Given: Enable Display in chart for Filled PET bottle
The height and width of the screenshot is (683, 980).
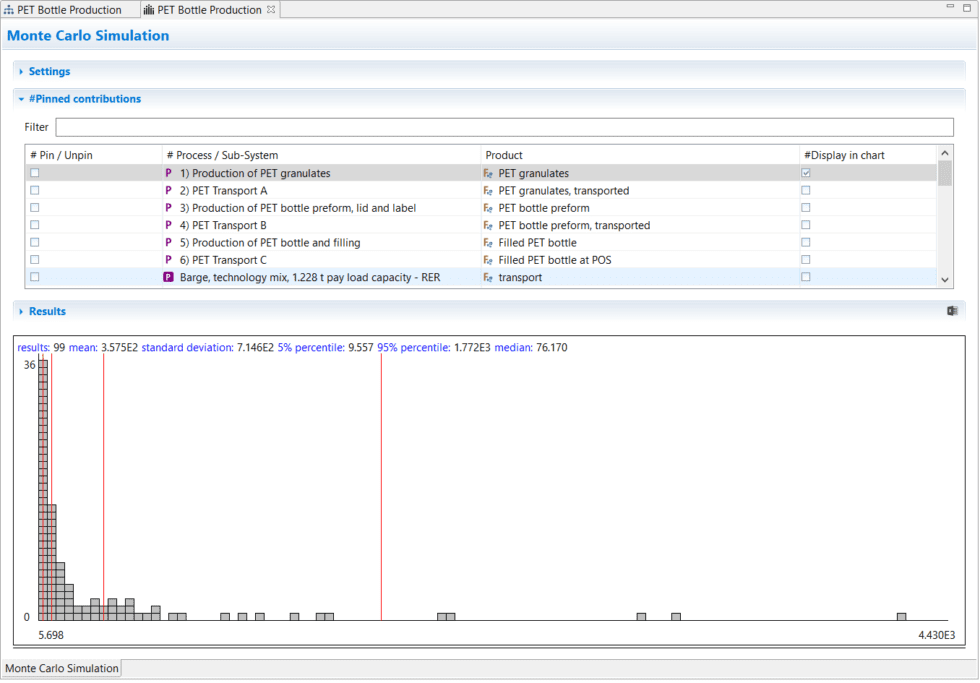Looking at the screenshot, I should (x=806, y=243).
